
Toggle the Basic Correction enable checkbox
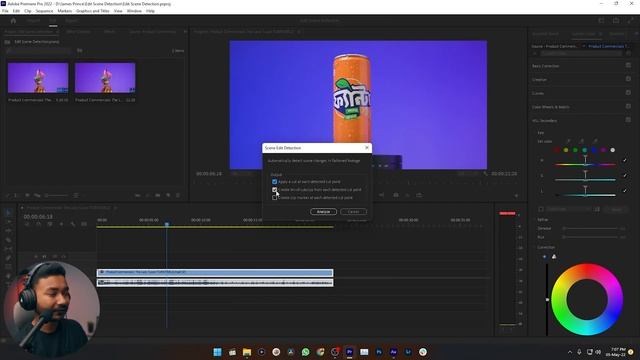(628, 65)
